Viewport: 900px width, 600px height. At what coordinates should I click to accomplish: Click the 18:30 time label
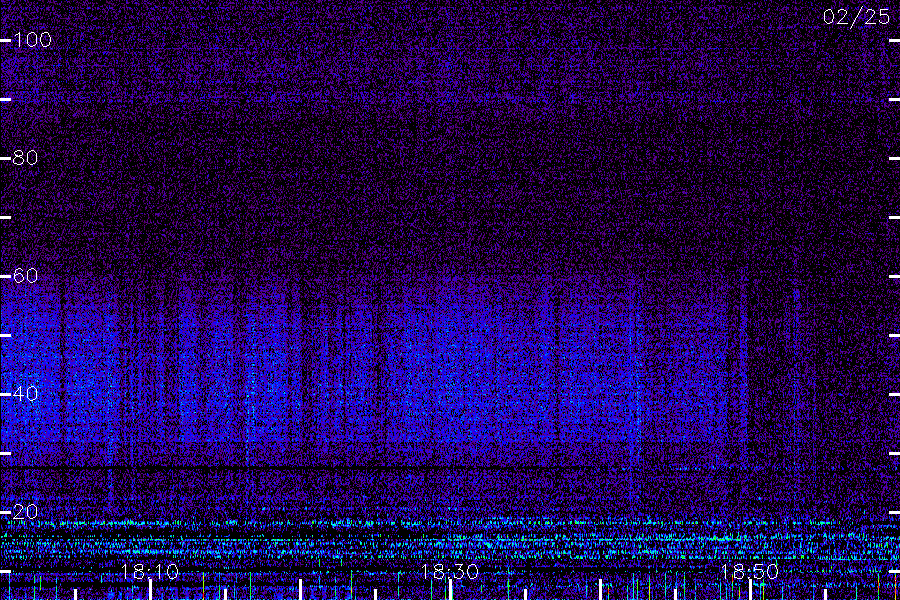(449, 572)
